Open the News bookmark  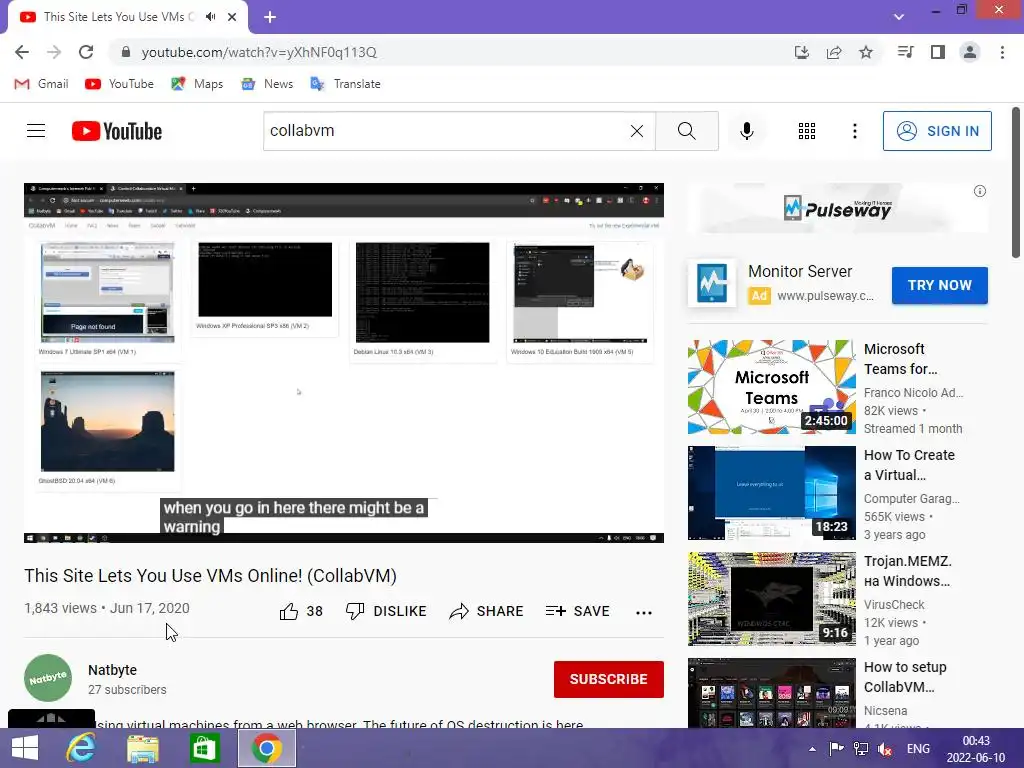coord(267,84)
